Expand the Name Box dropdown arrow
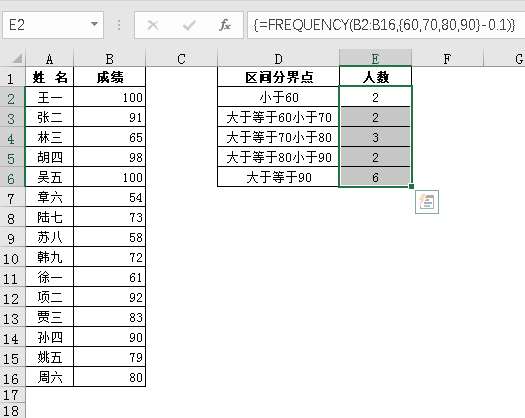The width and height of the screenshot is (525, 418). (x=94, y=24)
